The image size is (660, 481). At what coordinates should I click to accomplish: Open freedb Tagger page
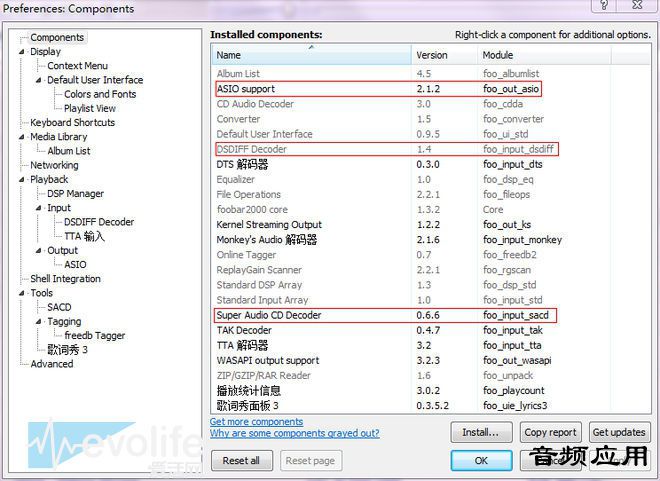pyautogui.click(x=95, y=335)
